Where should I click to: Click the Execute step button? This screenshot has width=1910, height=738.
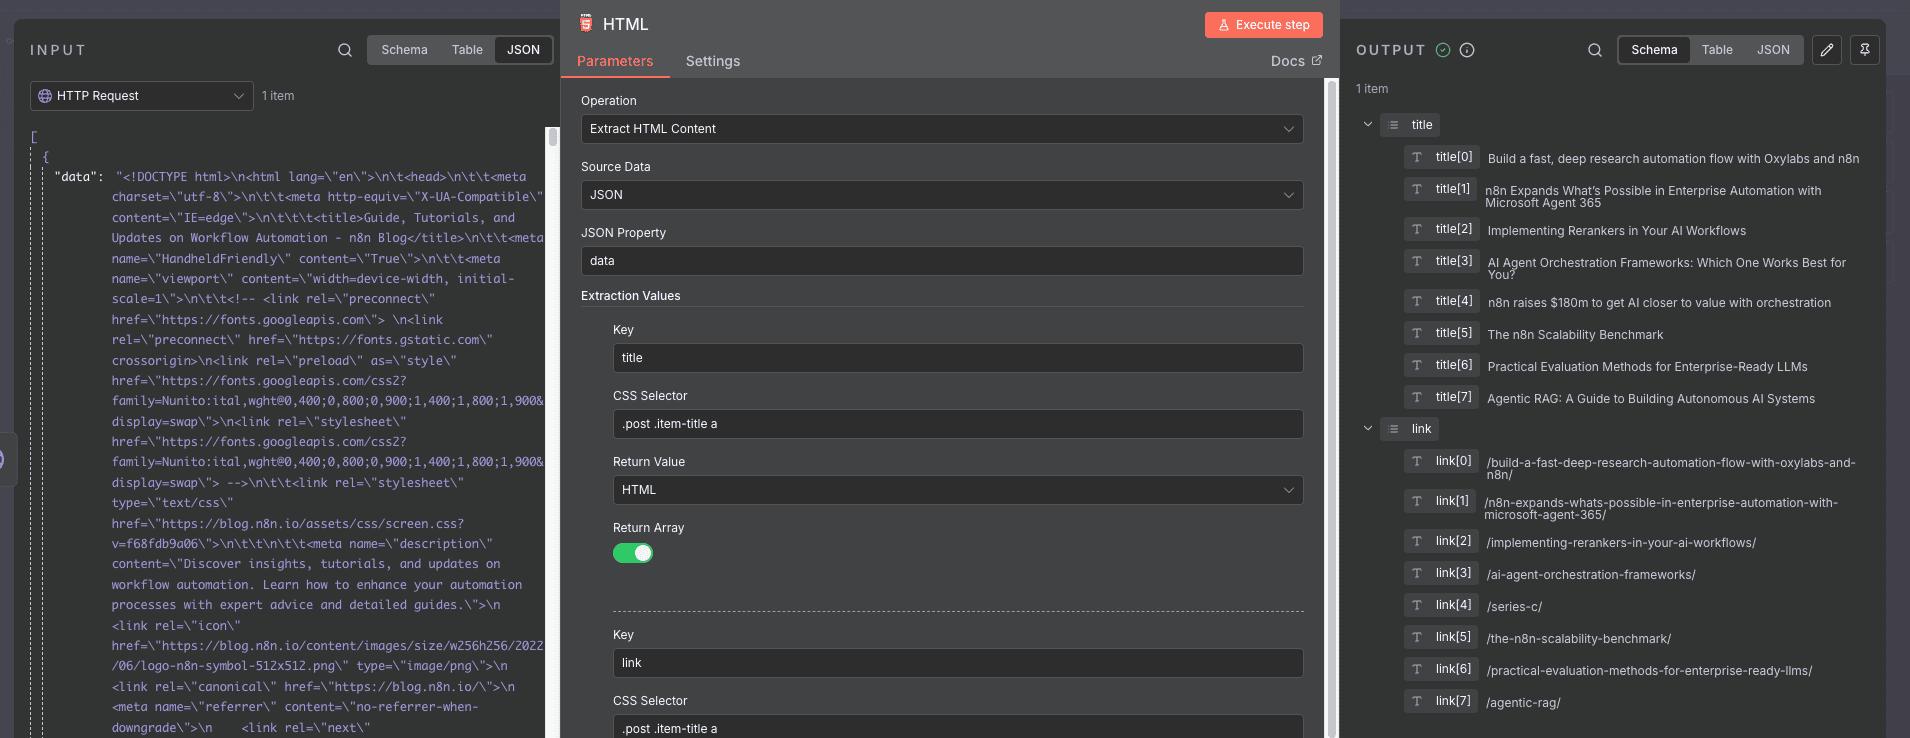point(1264,25)
